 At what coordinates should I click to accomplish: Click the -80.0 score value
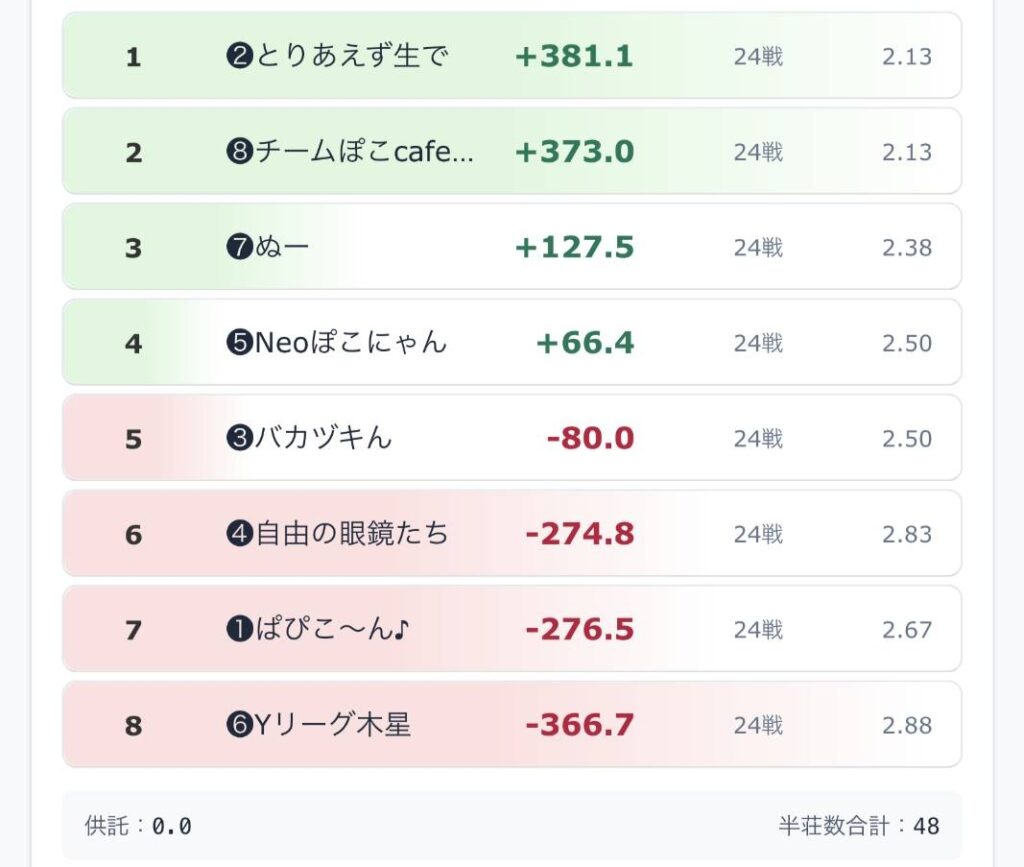click(x=590, y=438)
